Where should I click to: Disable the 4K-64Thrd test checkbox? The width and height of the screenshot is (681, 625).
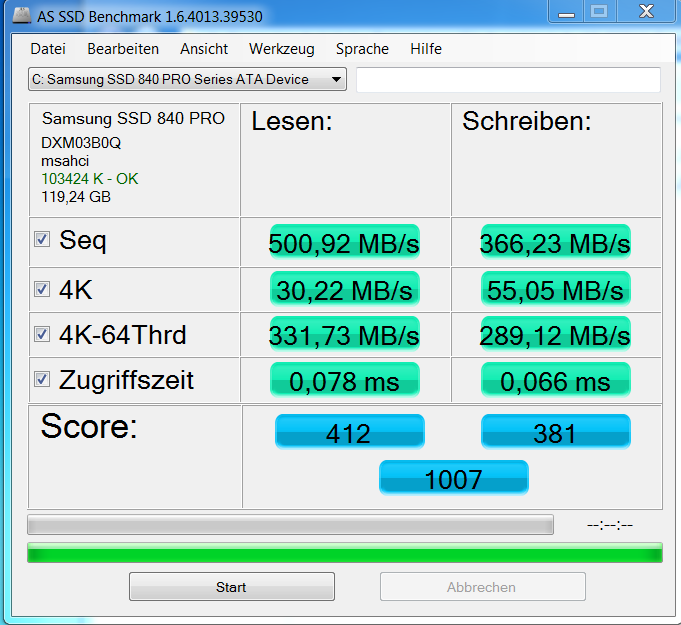pos(42,334)
